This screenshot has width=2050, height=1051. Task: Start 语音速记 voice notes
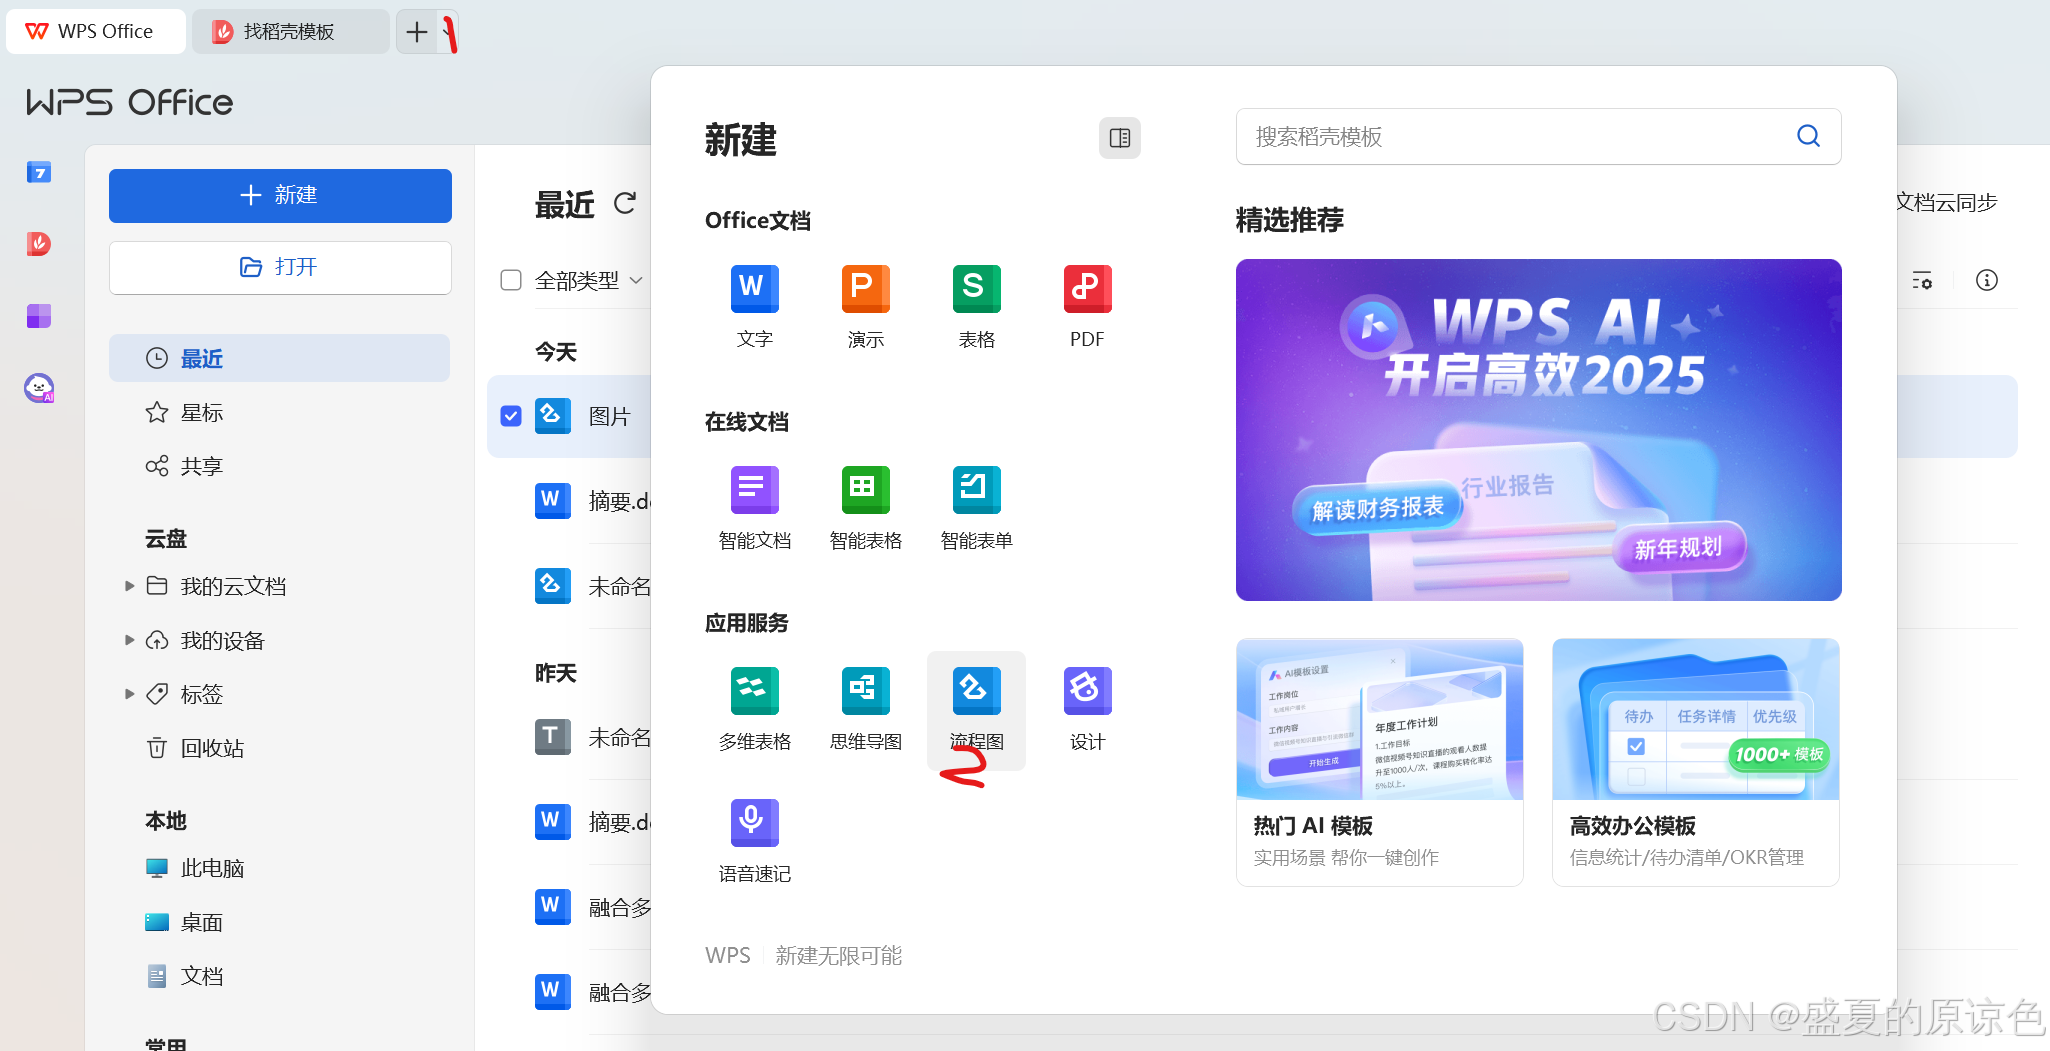tap(754, 841)
